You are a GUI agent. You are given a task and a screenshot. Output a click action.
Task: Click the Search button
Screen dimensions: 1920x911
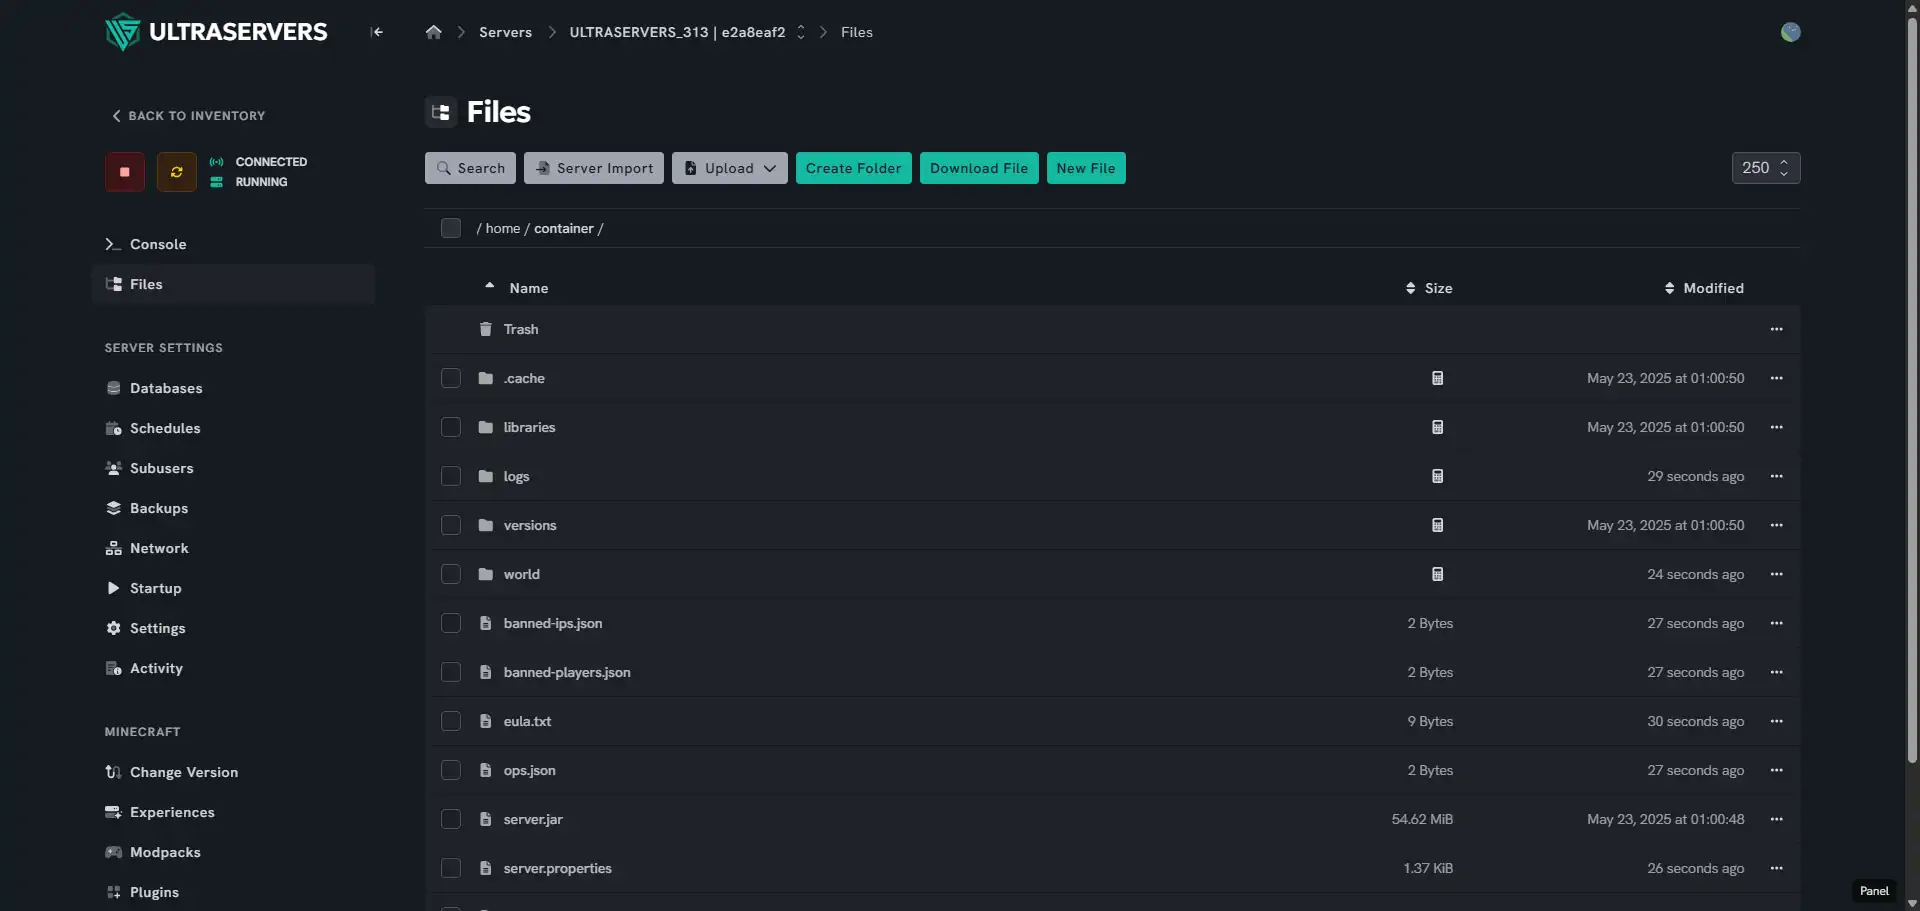[470, 168]
